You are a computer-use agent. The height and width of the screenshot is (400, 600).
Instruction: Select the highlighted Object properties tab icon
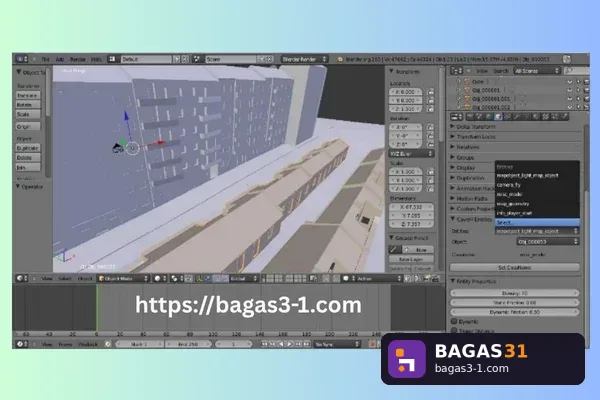tap(497, 117)
